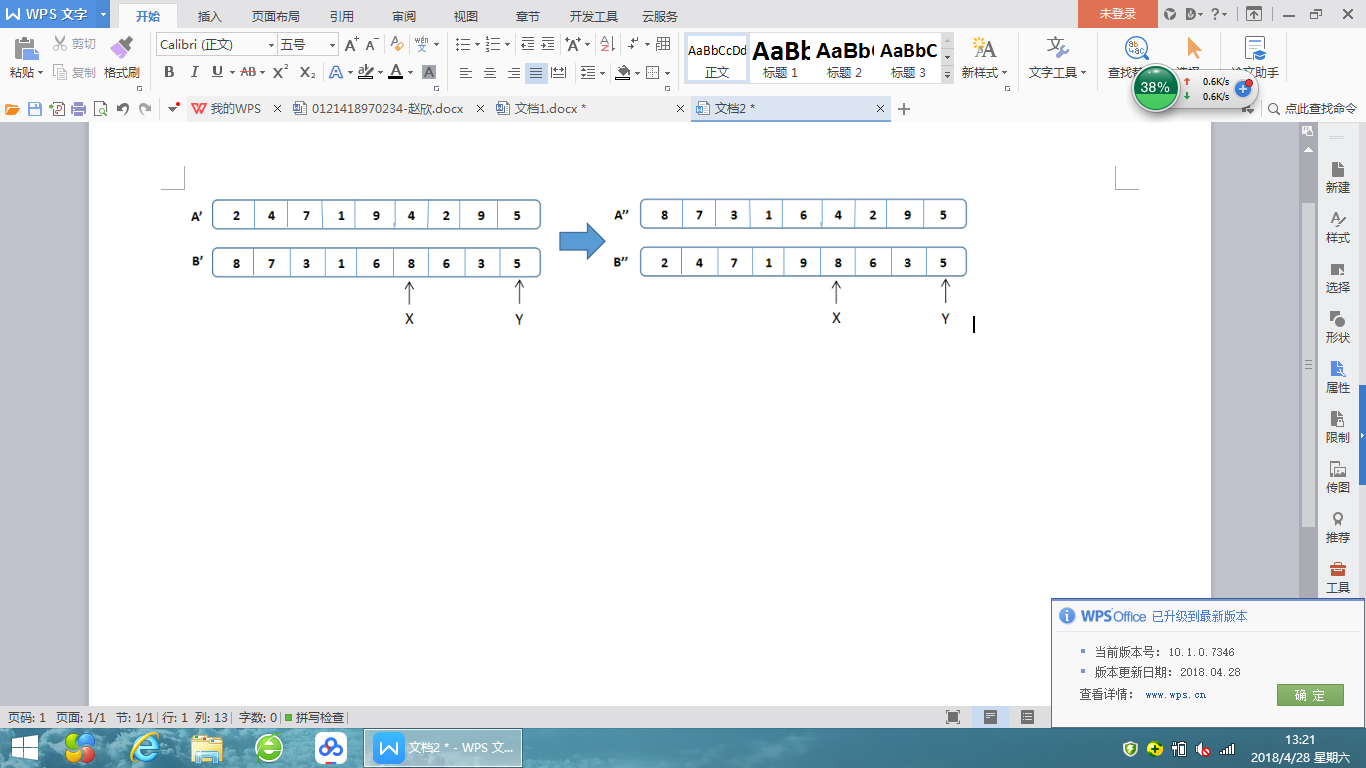Insert table via grid icon
Screen dimensions: 1366x768
pos(663,44)
